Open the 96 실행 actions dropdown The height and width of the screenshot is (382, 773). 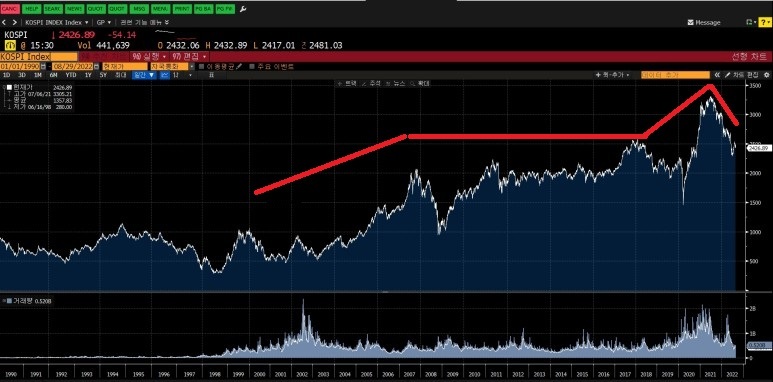(x=149, y=57)
